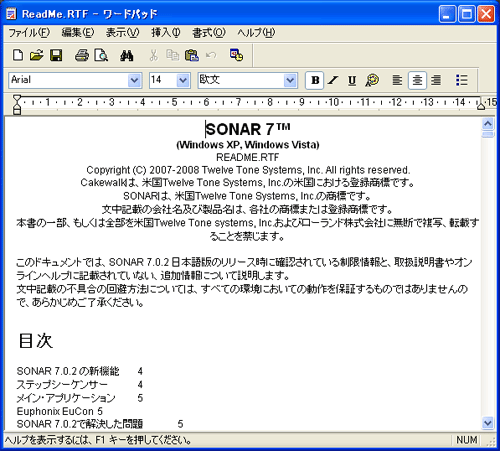Open the 編集(E) menu
This screenshot has width=500, height=451.
78,33
